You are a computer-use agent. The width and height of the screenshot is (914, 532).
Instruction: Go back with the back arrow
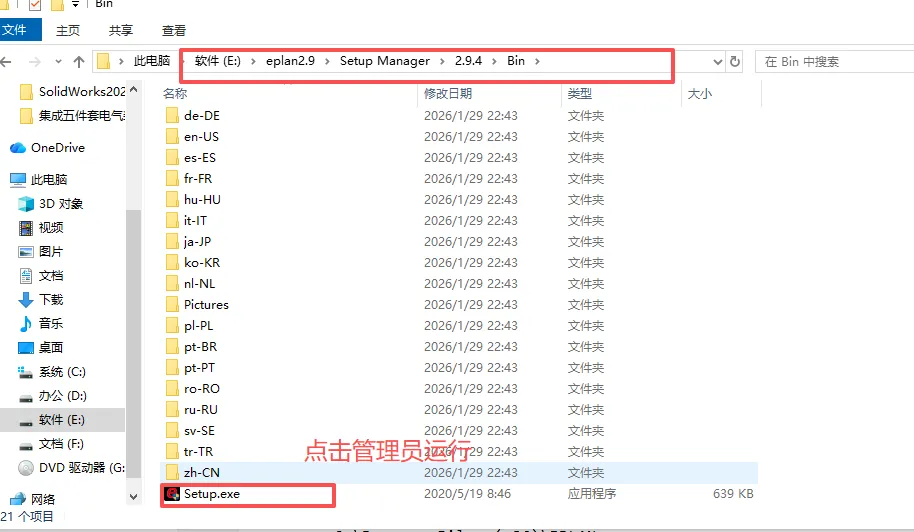coord(6,61)
